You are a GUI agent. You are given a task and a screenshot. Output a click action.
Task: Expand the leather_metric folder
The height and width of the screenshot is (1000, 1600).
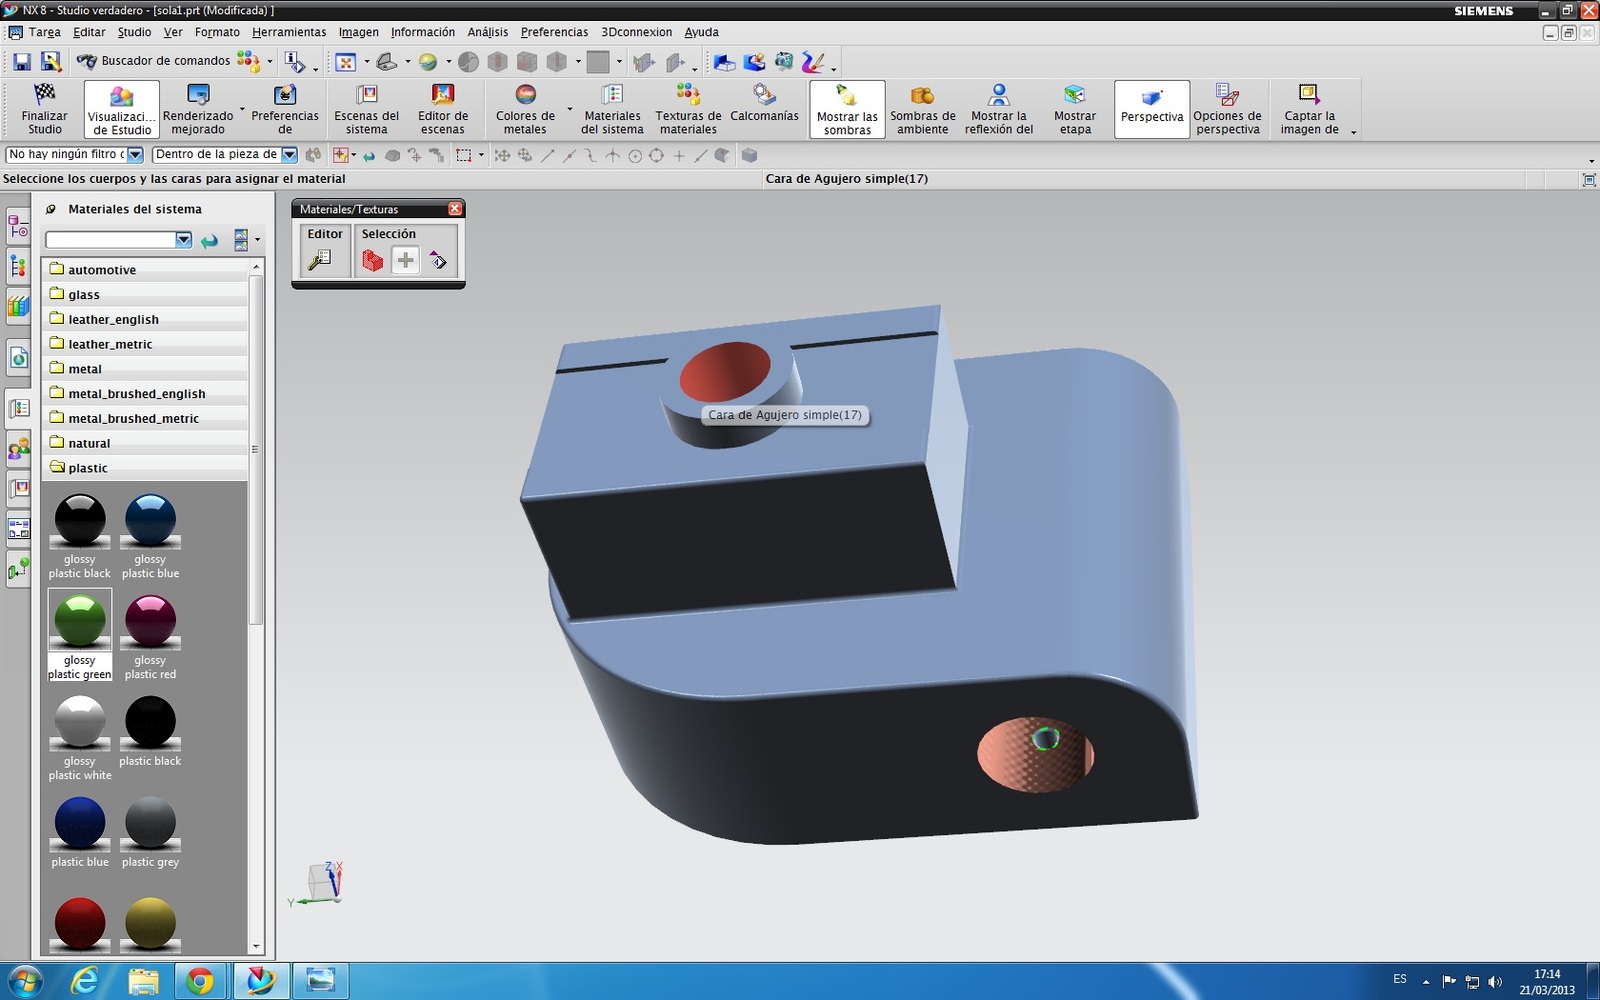coord(145,344)
